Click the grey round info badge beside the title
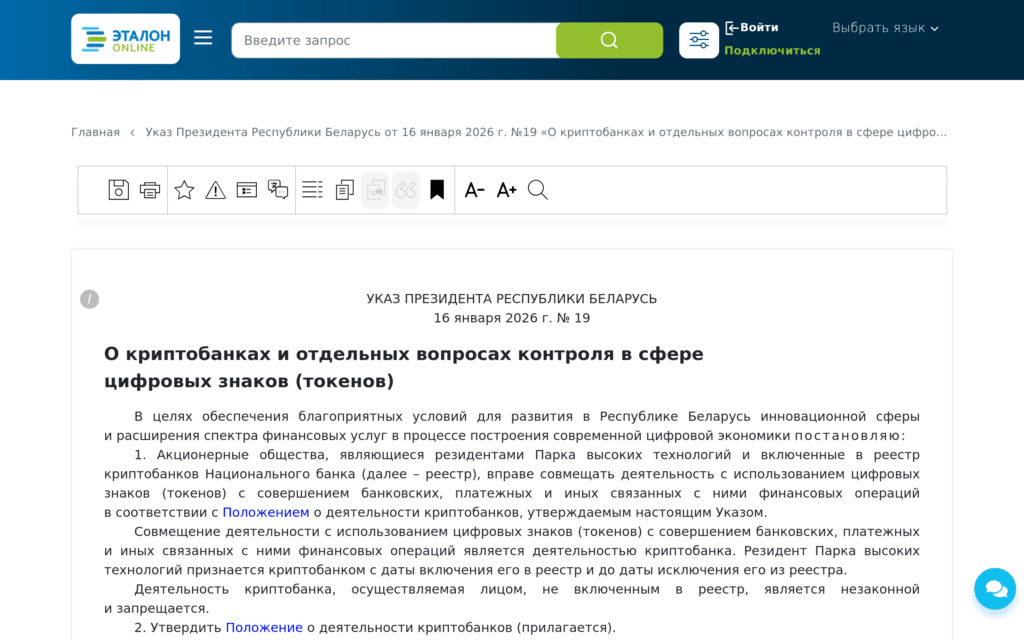The image size is (1024, 640). pos(89,299)
